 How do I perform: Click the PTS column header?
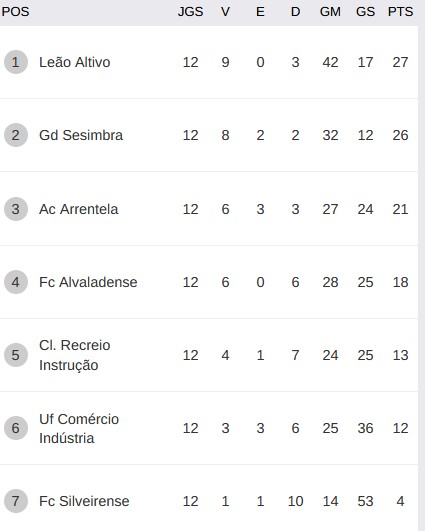click(400, 12)
